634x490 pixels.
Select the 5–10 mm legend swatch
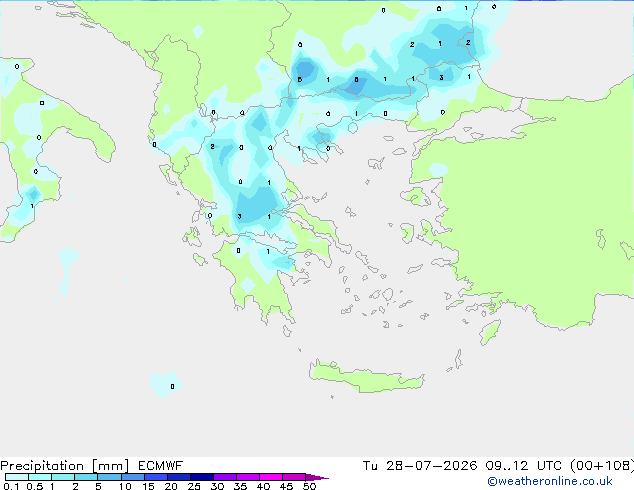[109, 477]
